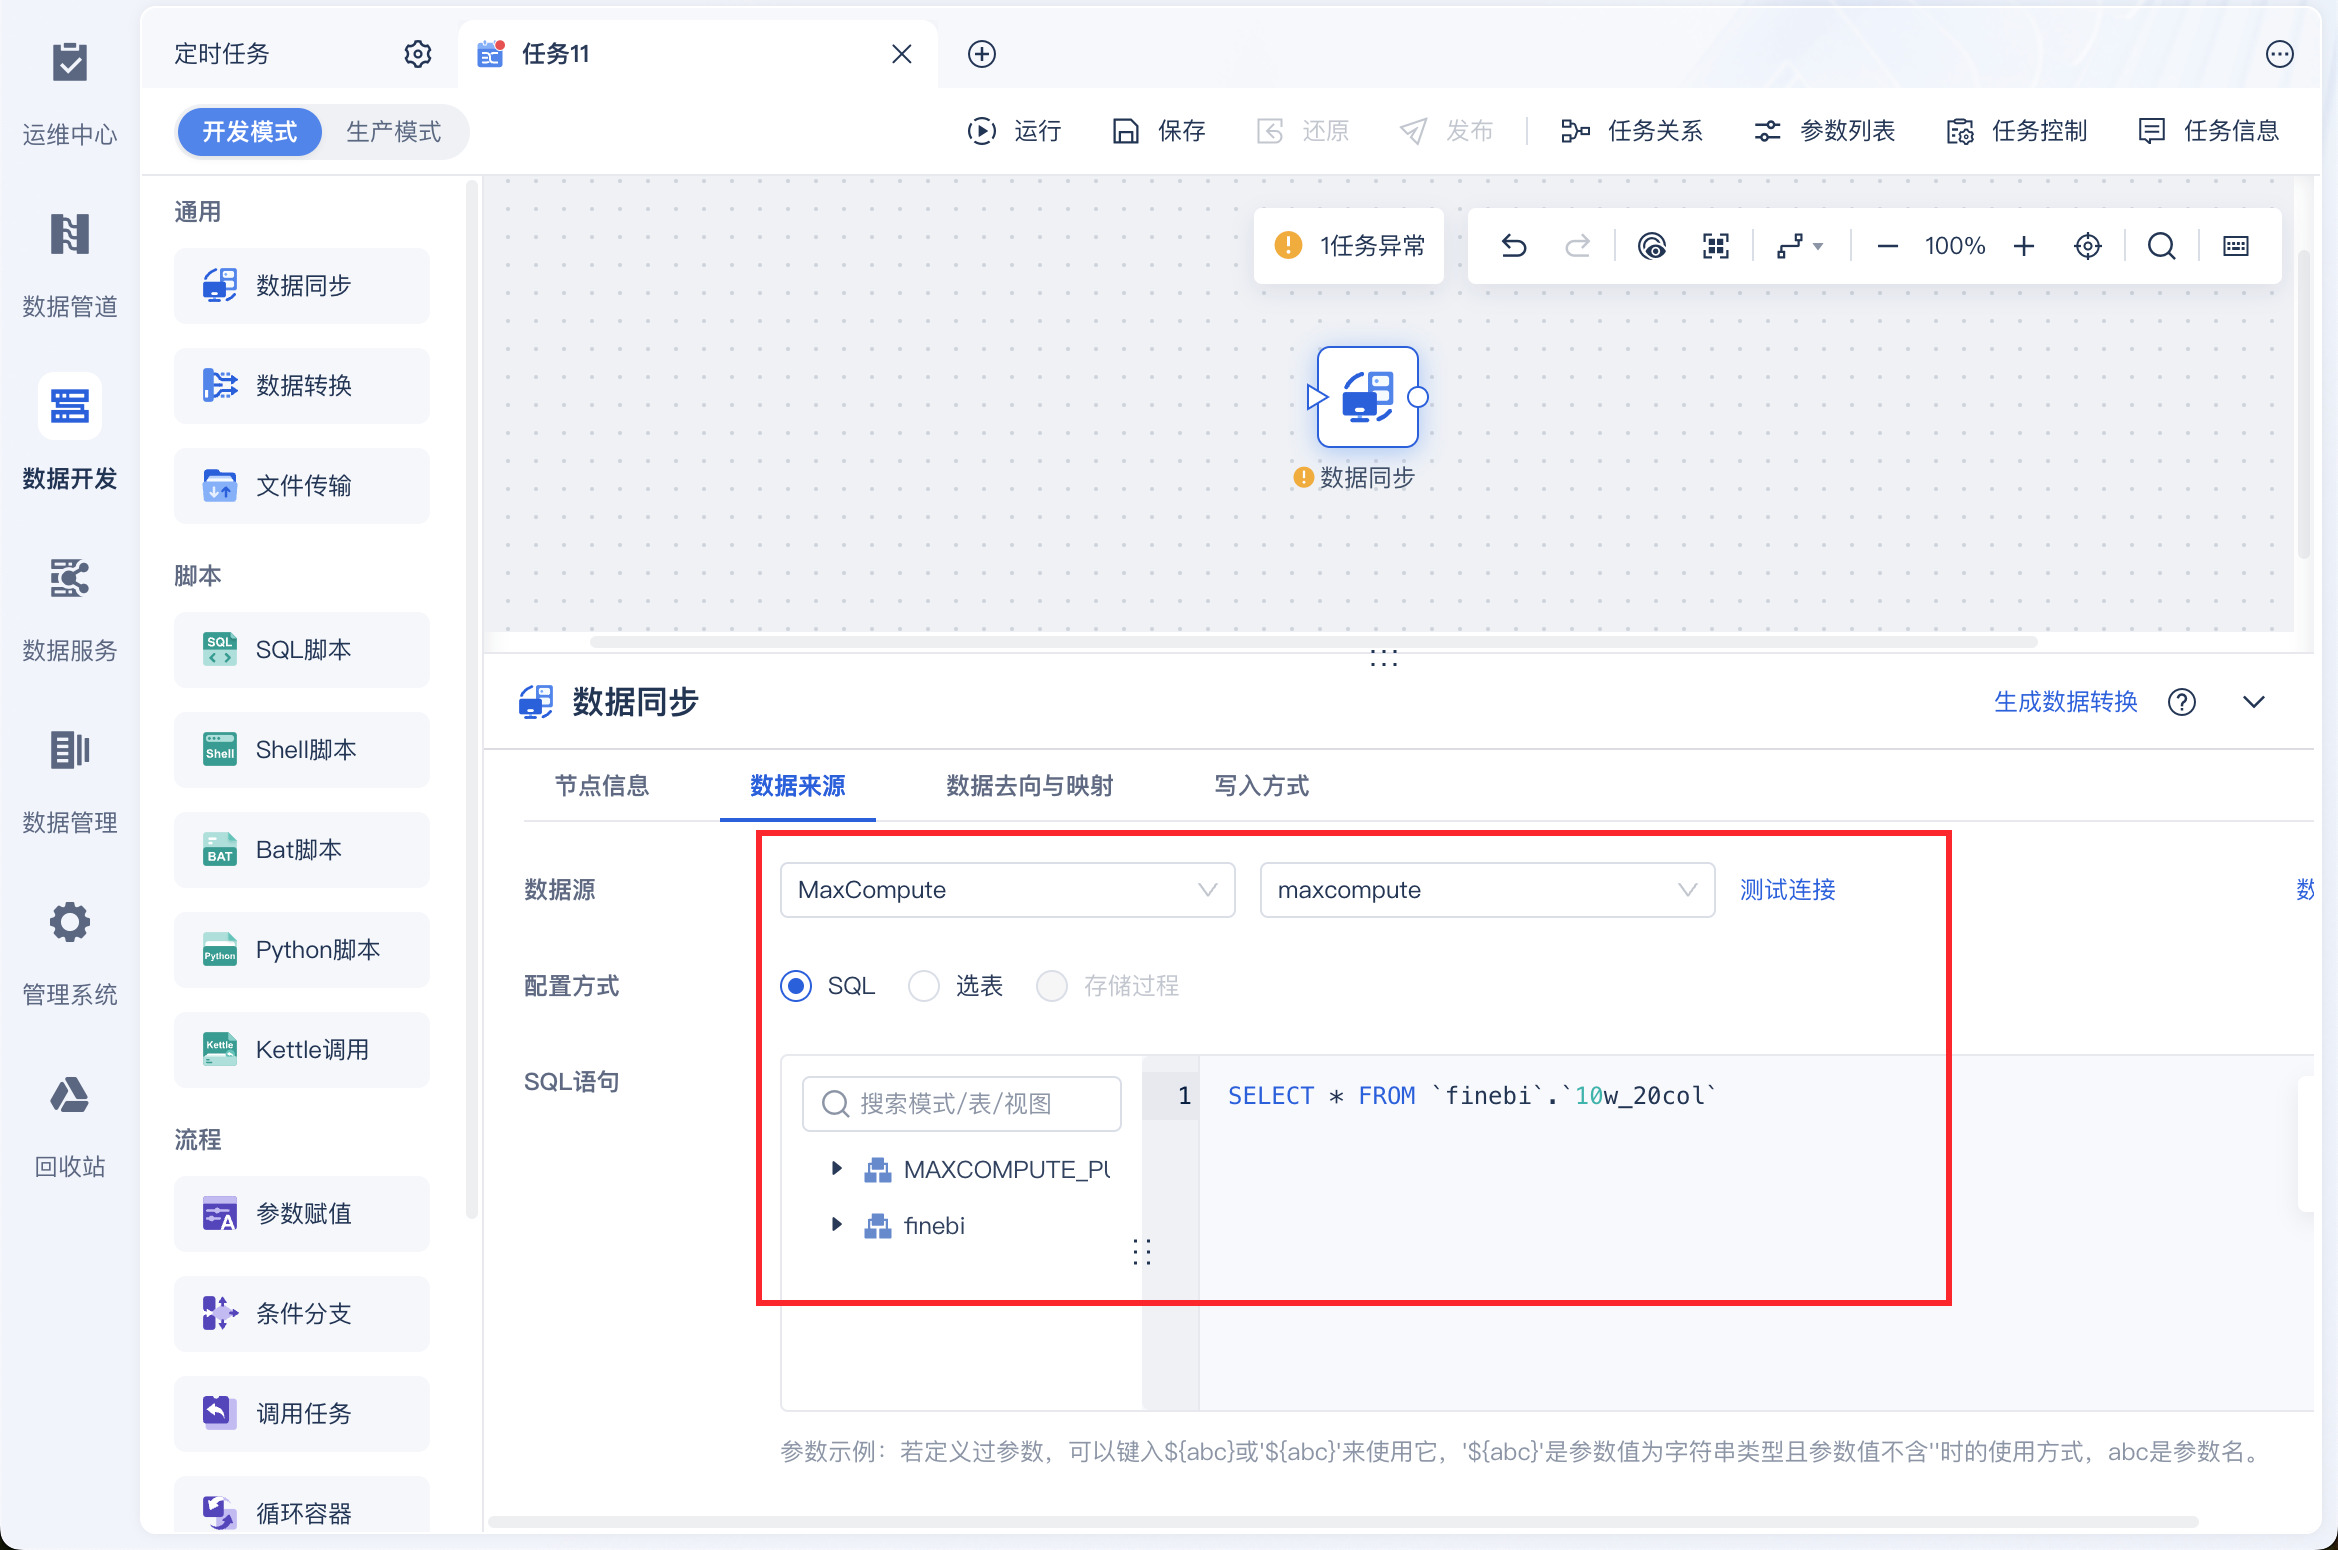Open the 写入方式 tab
The image size is (2338, 1550).
coord(1261,786)
